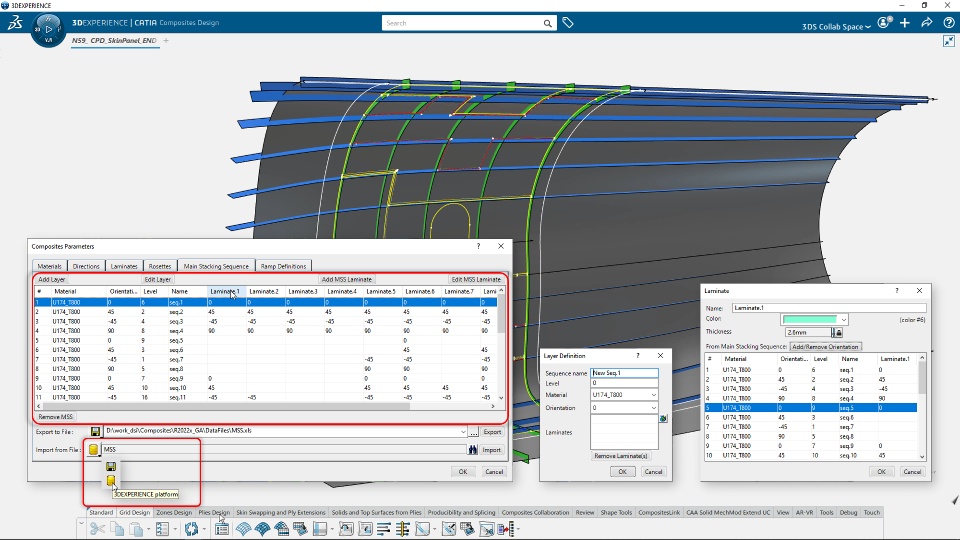Open the Composites Collaboration tab

pyautogui.click(x=535, y=512)
